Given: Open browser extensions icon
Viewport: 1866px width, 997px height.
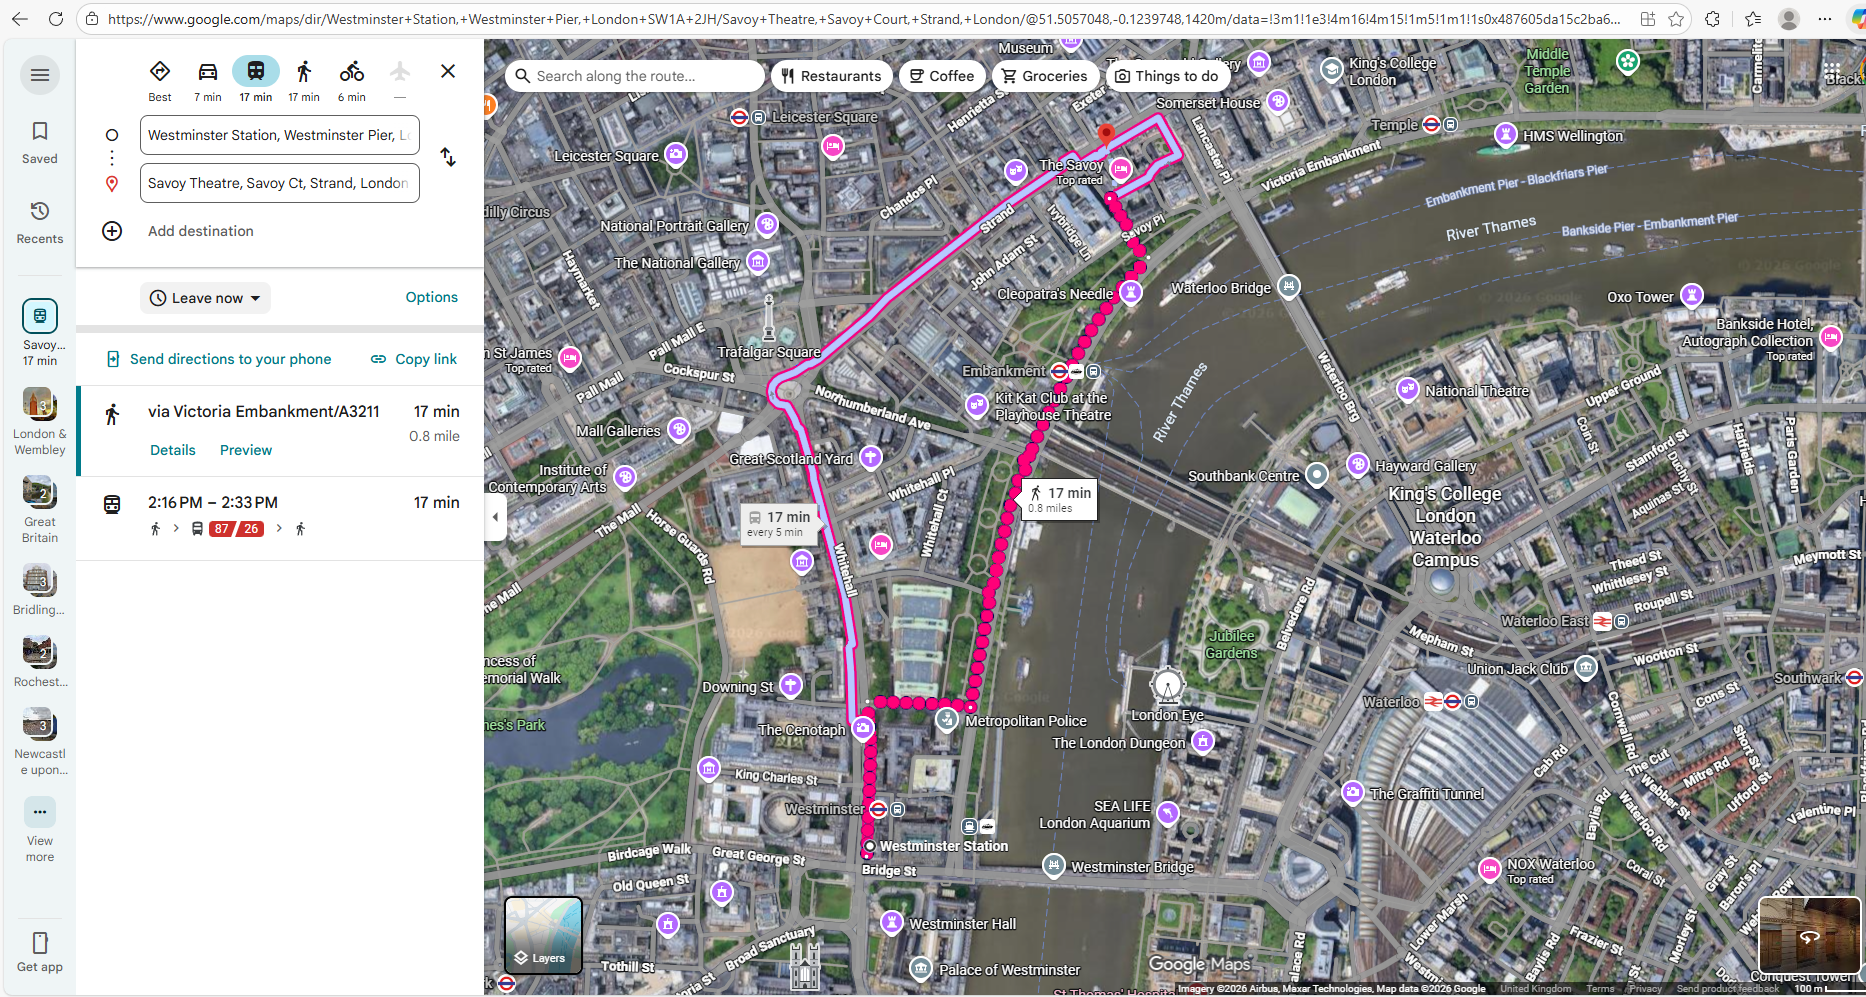Looking at the screenshot, I should 1712,19.
